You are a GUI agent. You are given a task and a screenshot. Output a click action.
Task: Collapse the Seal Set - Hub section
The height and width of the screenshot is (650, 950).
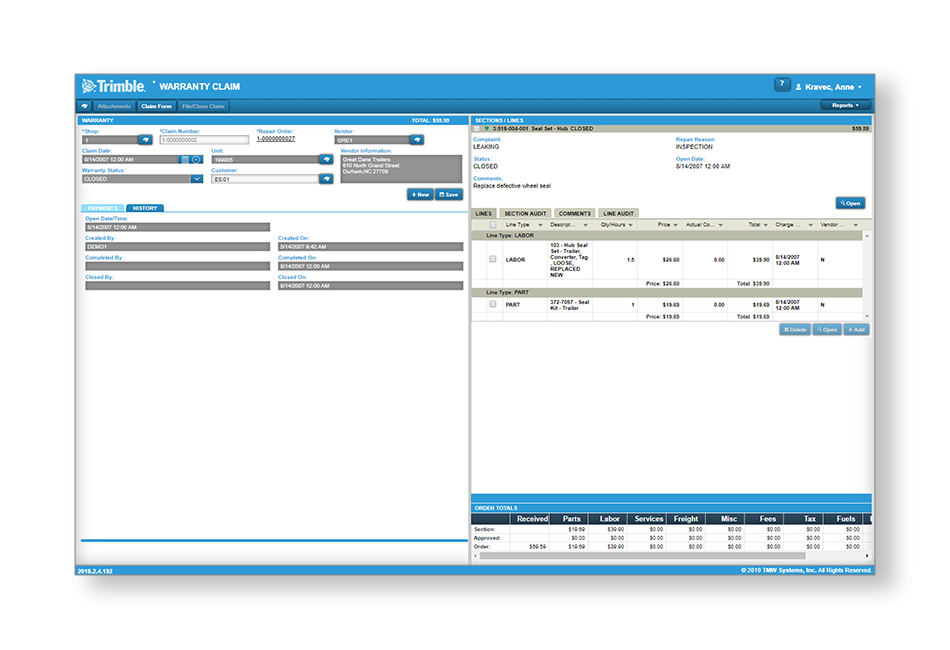click(x=487, y=129)
